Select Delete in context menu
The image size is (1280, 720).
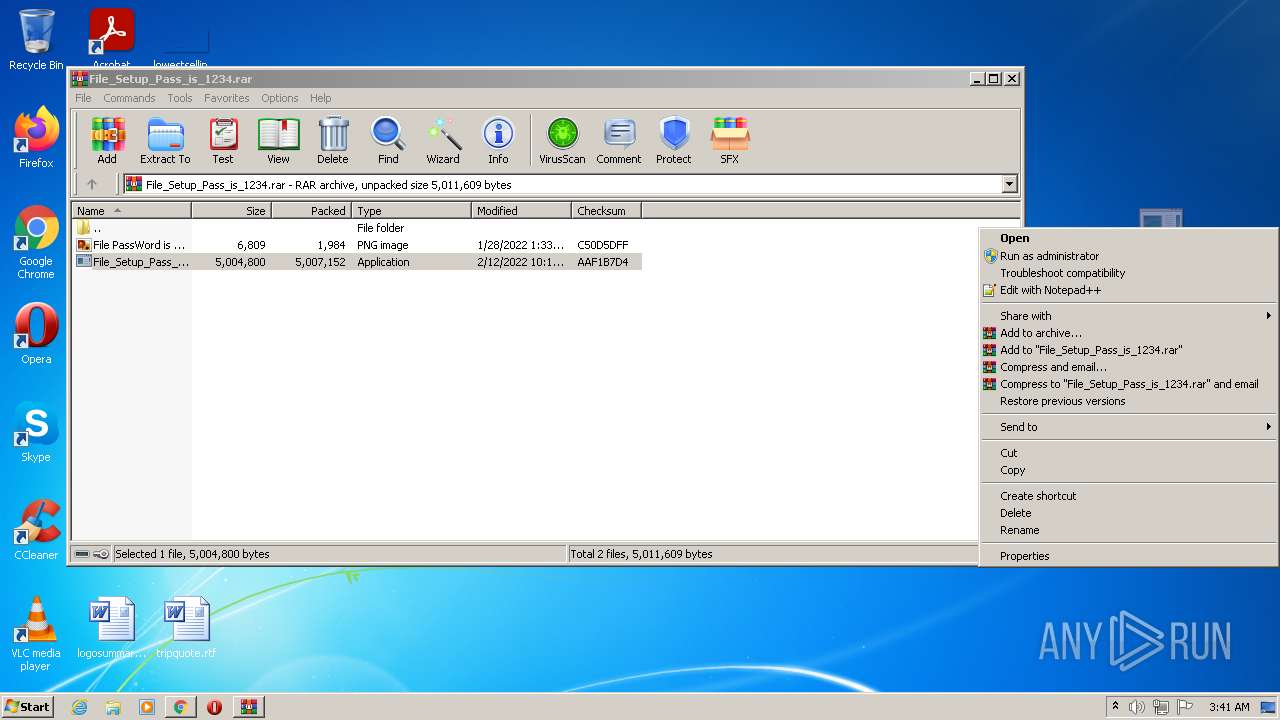pos(1128,513)
